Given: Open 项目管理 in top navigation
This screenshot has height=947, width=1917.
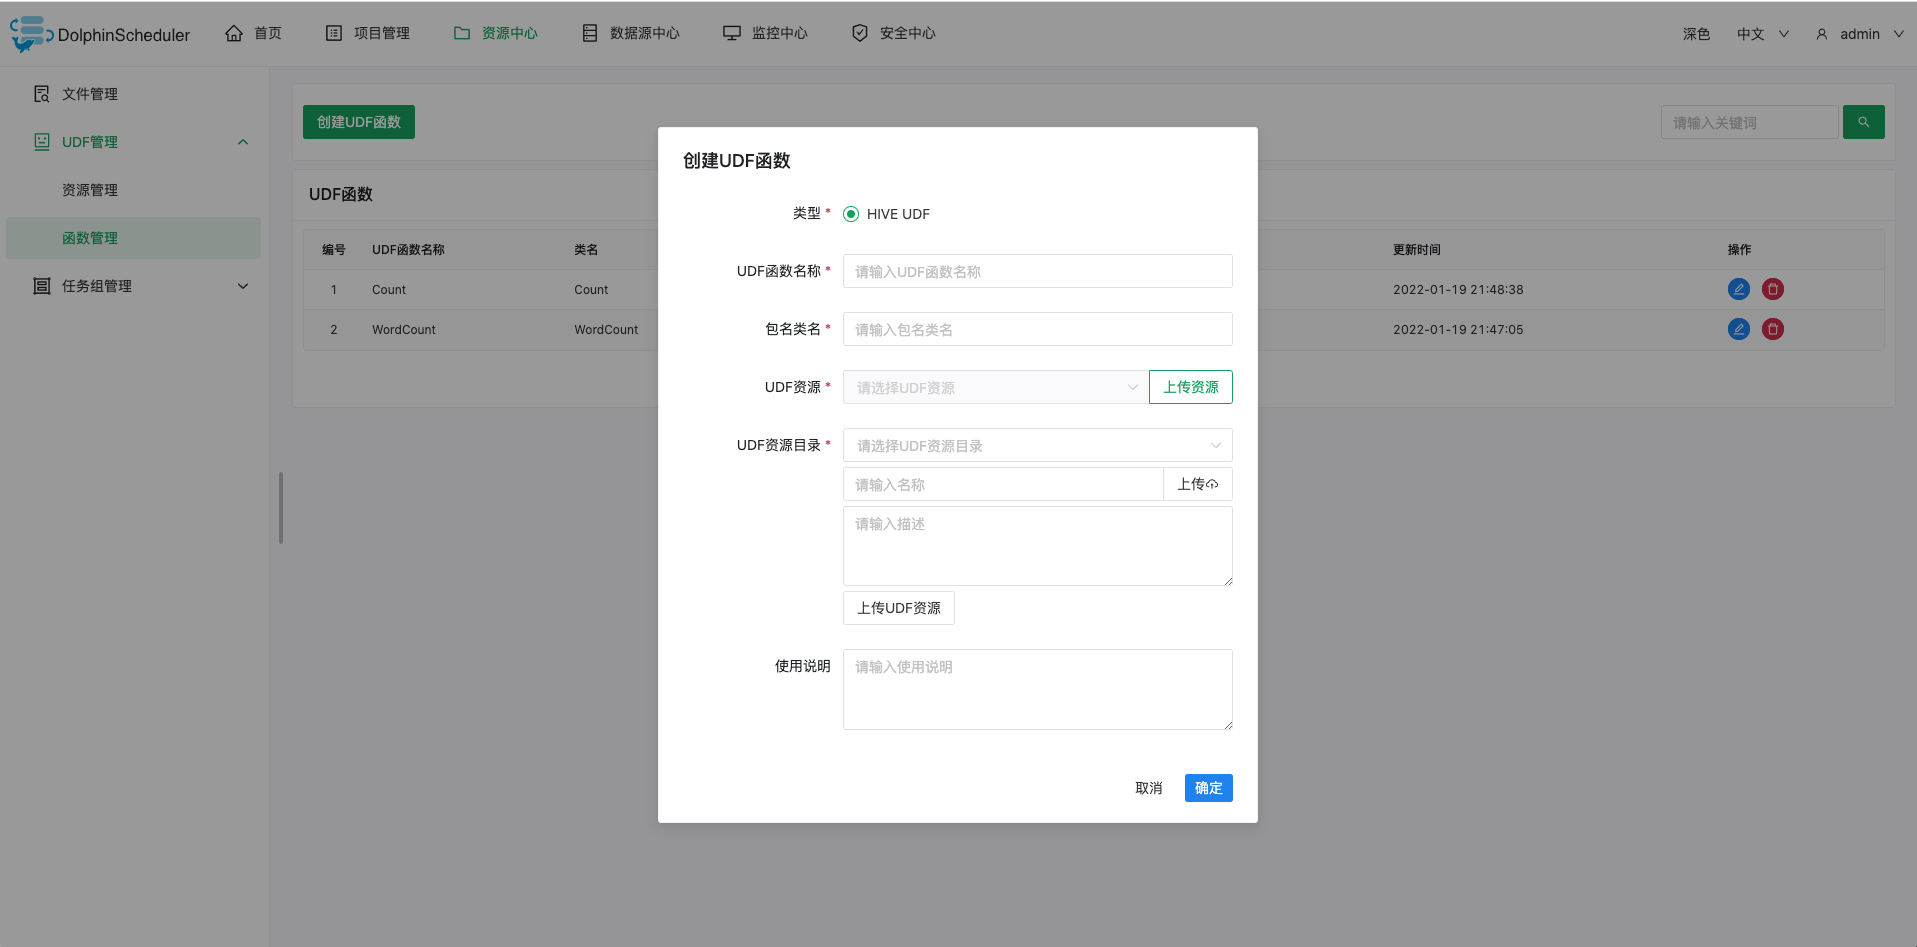Looking at the screenshot, I should tap(367, 33).
